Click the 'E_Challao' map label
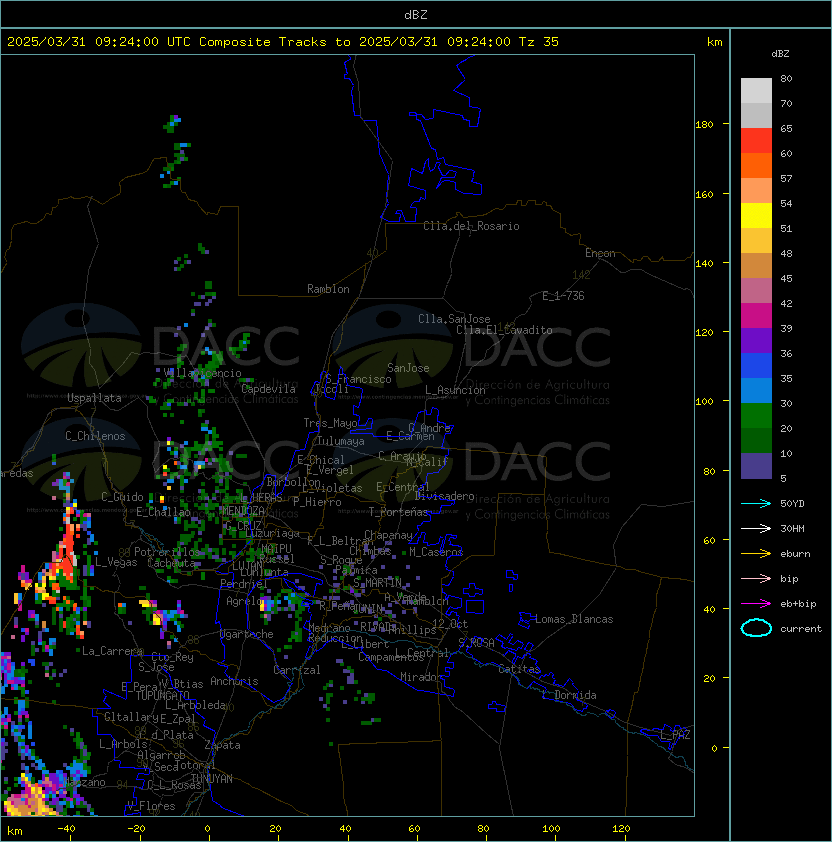832x842 pixels. [163, 512]
